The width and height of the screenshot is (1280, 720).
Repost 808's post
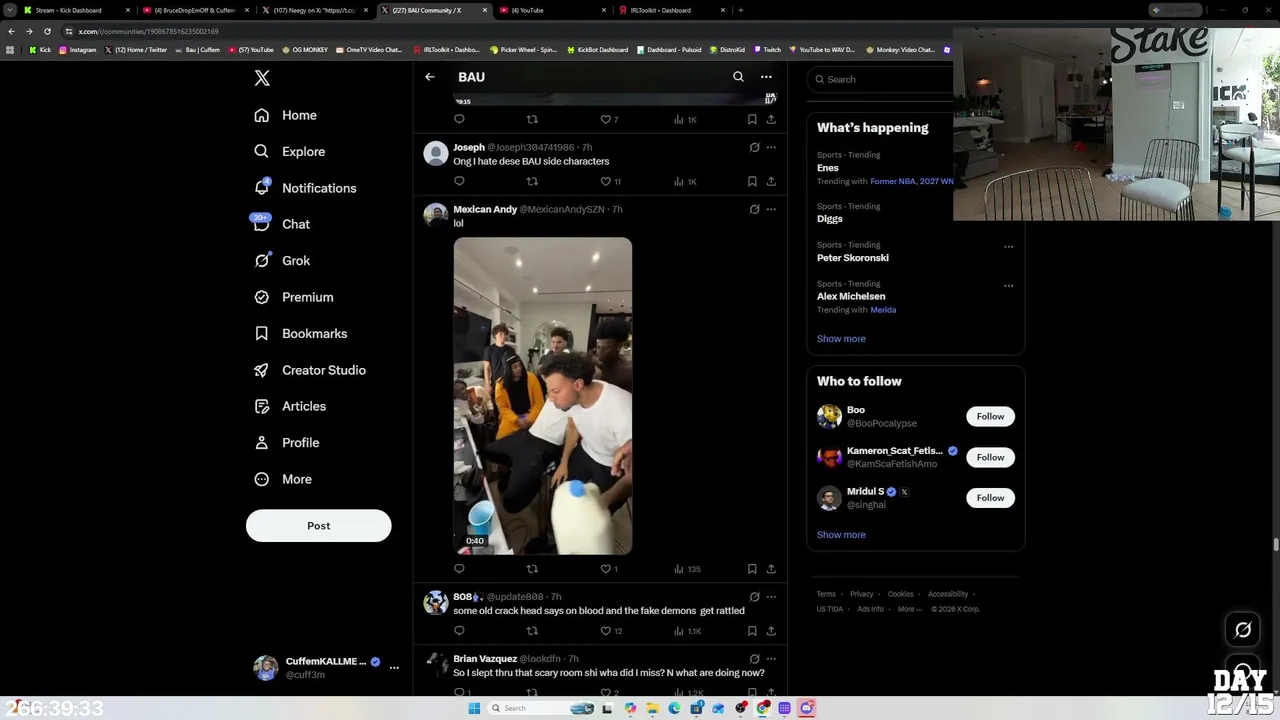pos(532,631)
